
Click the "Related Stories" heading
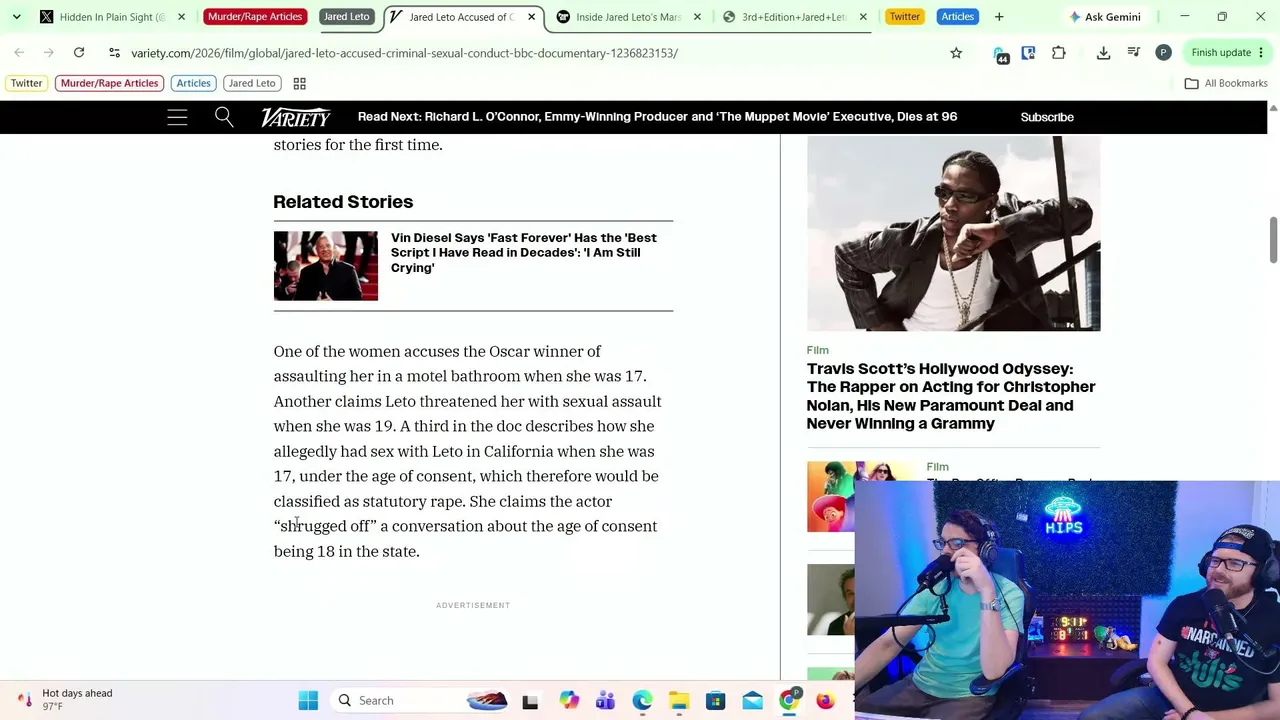pyautogui.click(x=343, y=202)
